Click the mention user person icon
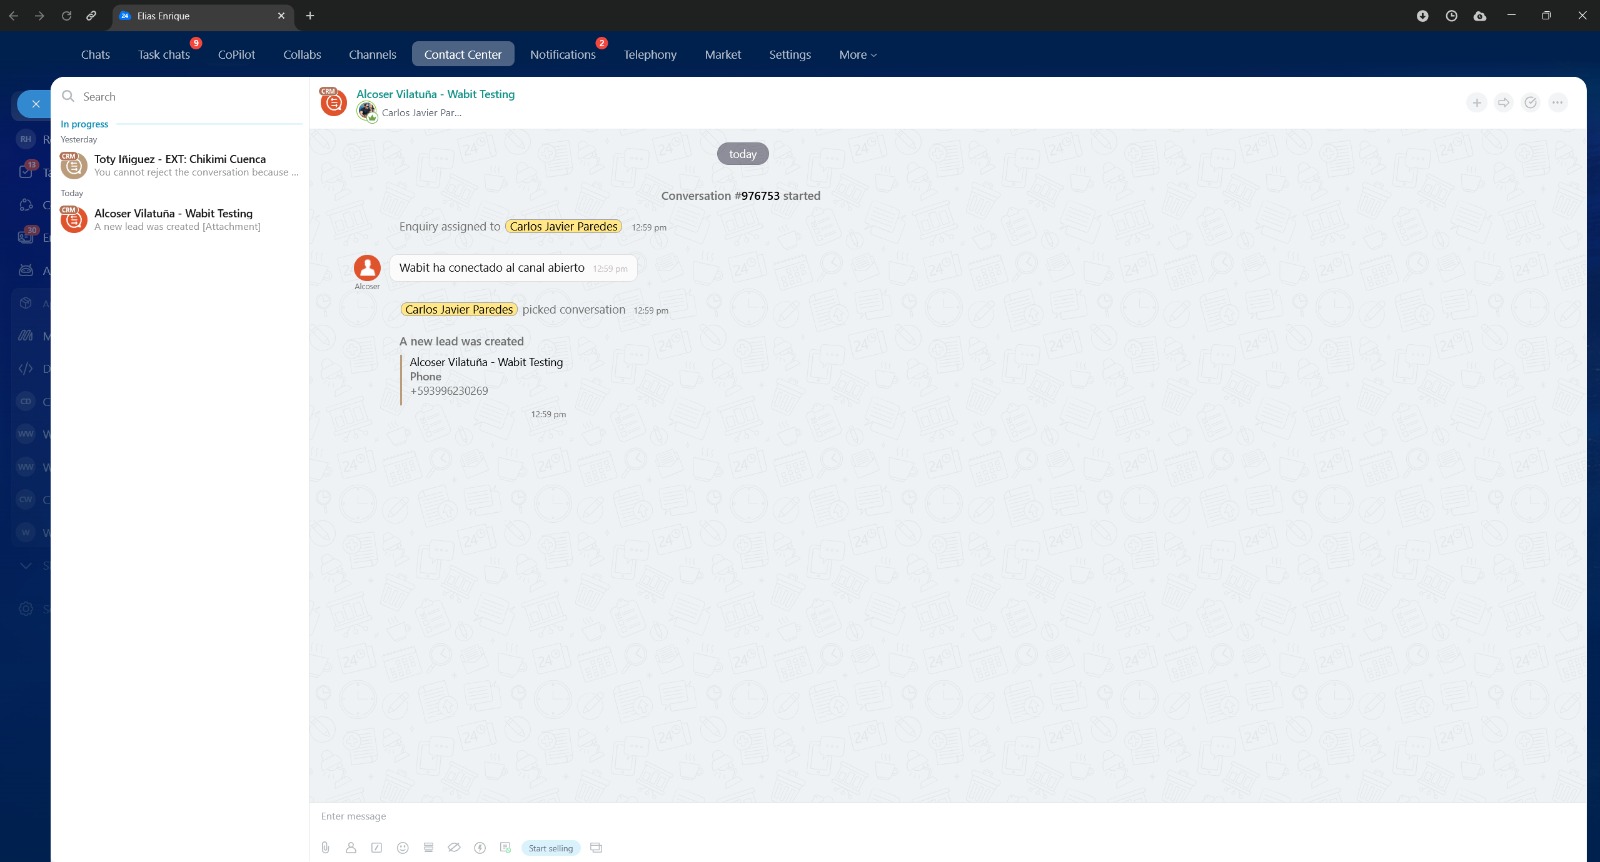This screenshot has height=862, width=1600. [351, 848]
